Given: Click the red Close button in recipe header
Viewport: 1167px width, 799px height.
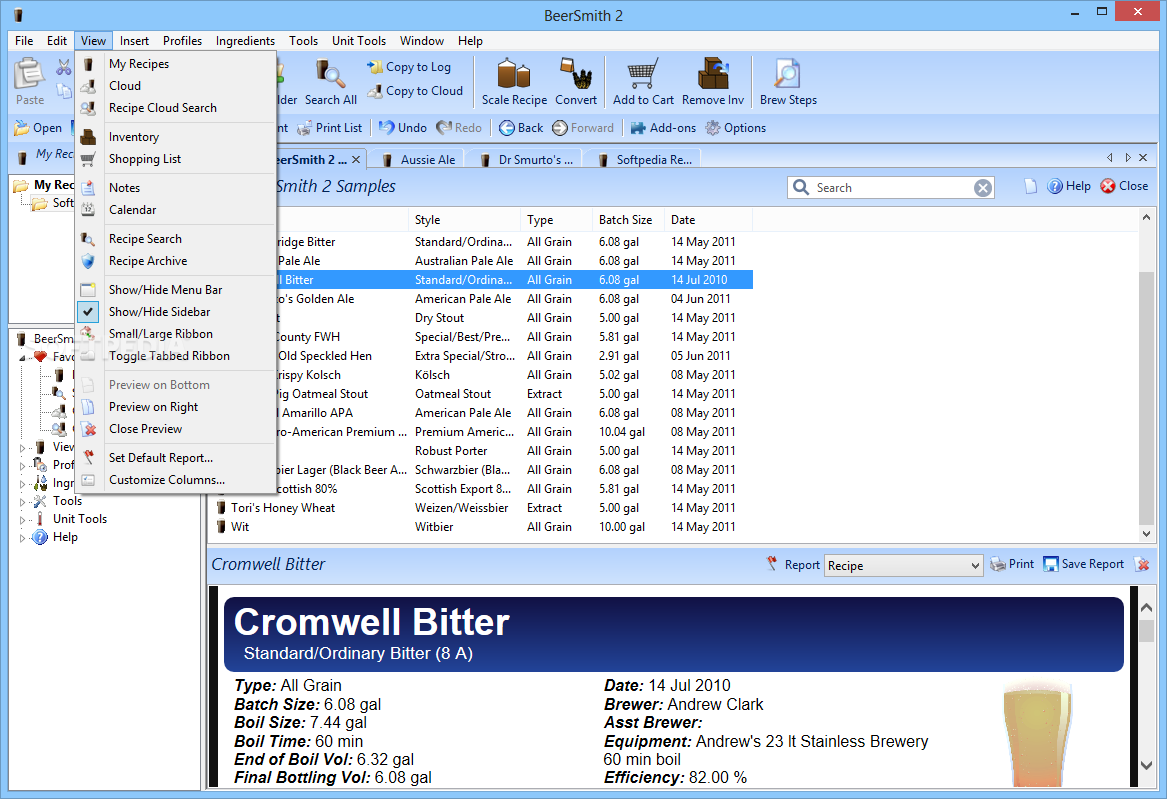Looking at the screenshot, I should tap(1124, 186).
